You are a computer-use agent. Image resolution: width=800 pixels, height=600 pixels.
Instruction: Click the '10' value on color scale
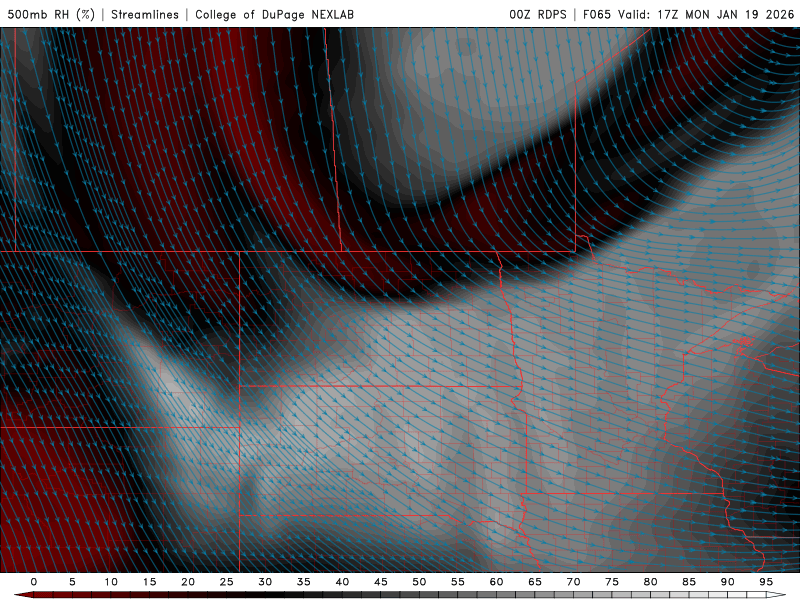[111, 582]
